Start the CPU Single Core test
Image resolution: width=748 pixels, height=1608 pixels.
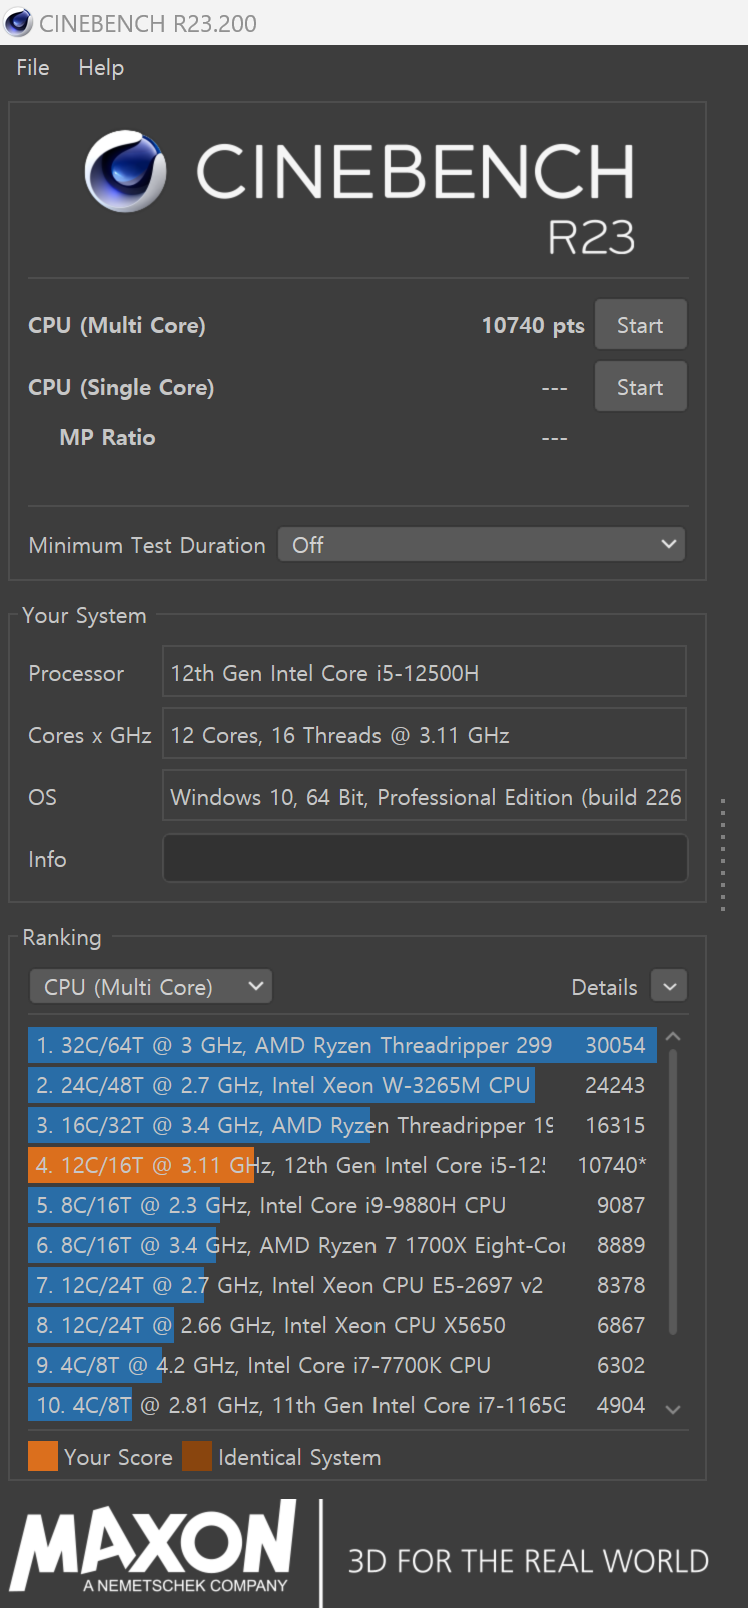coord(640,387)
